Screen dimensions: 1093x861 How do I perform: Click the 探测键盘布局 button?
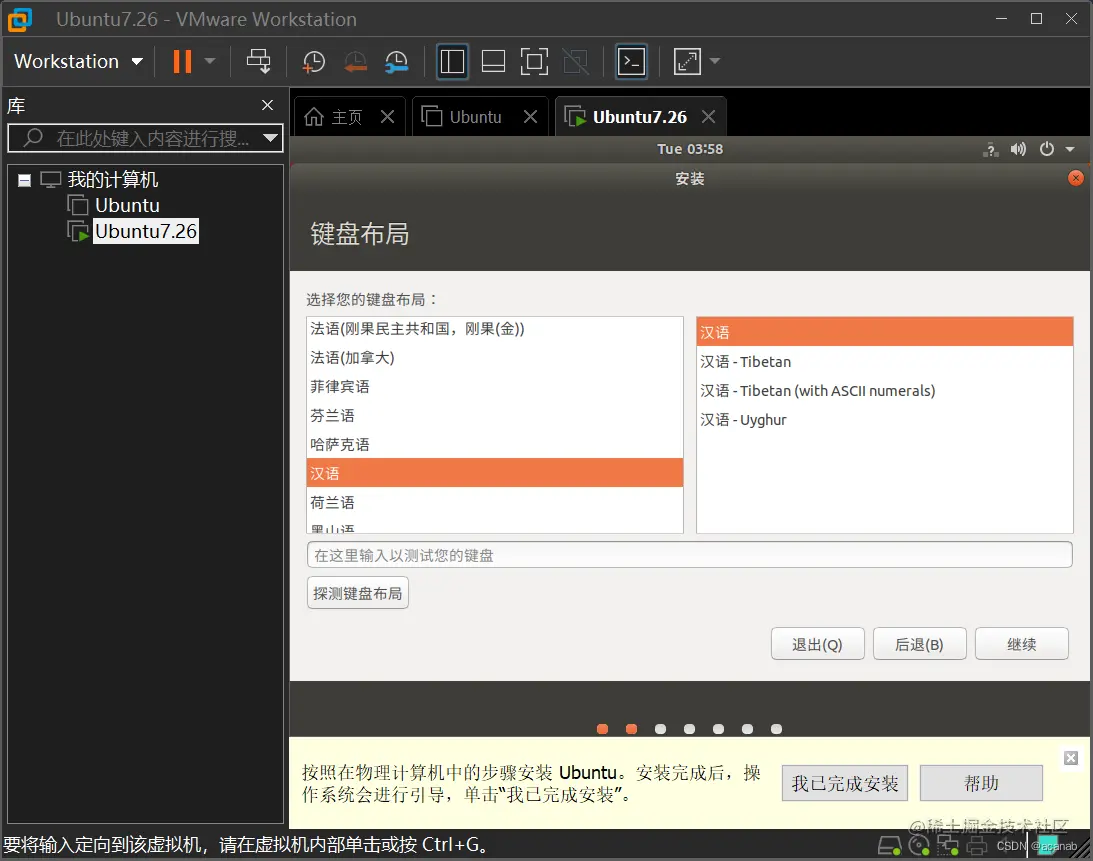[x=357, y=592]
